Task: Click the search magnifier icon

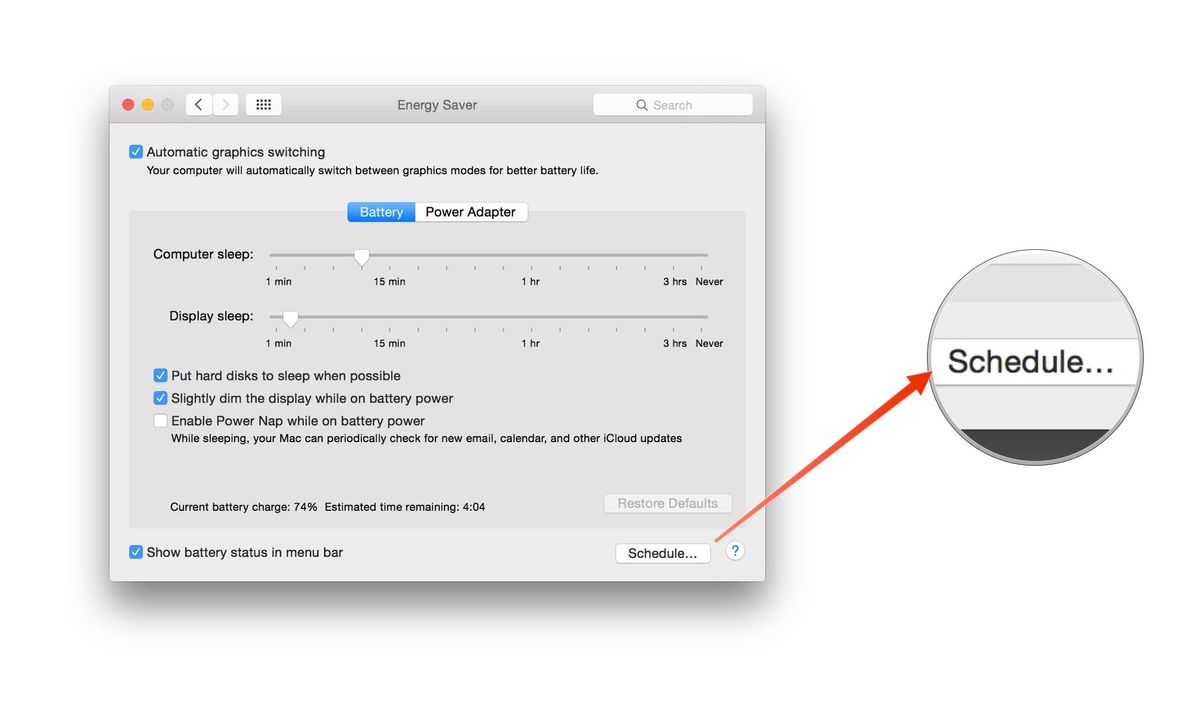Action: click(643, 104)
